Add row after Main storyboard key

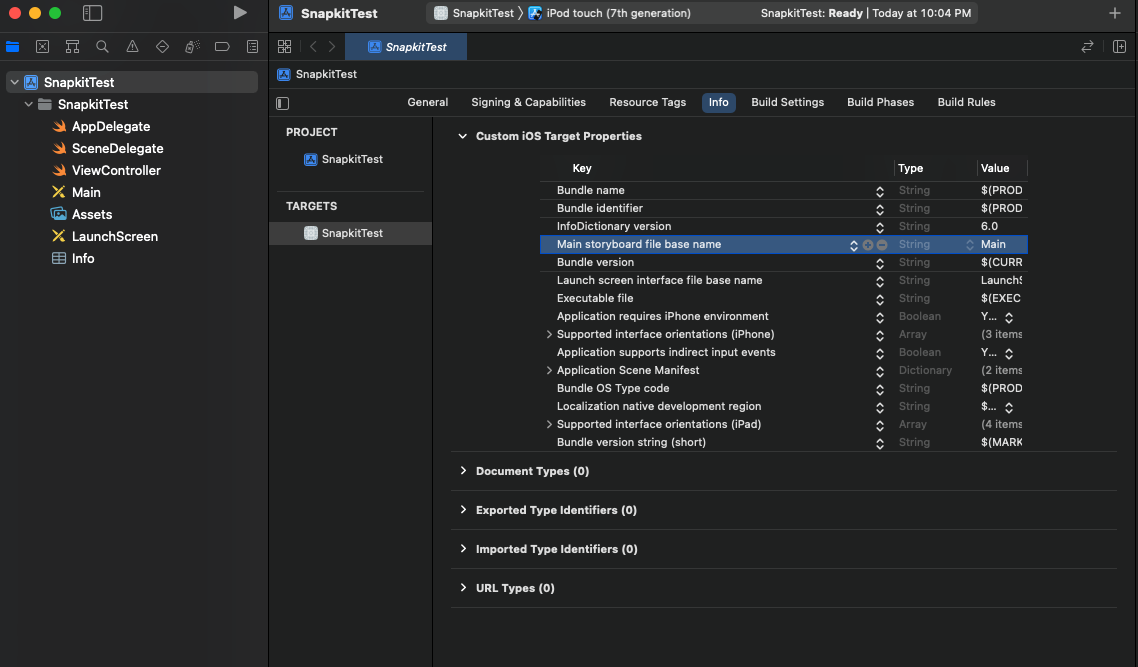pos(868,245)
